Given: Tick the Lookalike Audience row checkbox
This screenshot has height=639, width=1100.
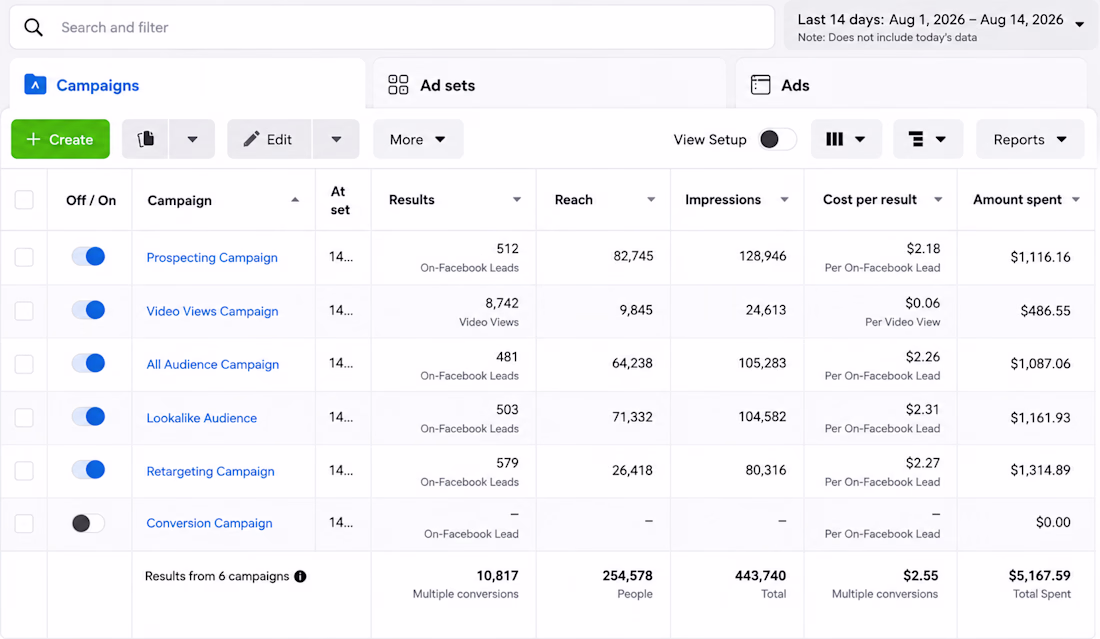Looking at the screenshot, I should [24, 417].
